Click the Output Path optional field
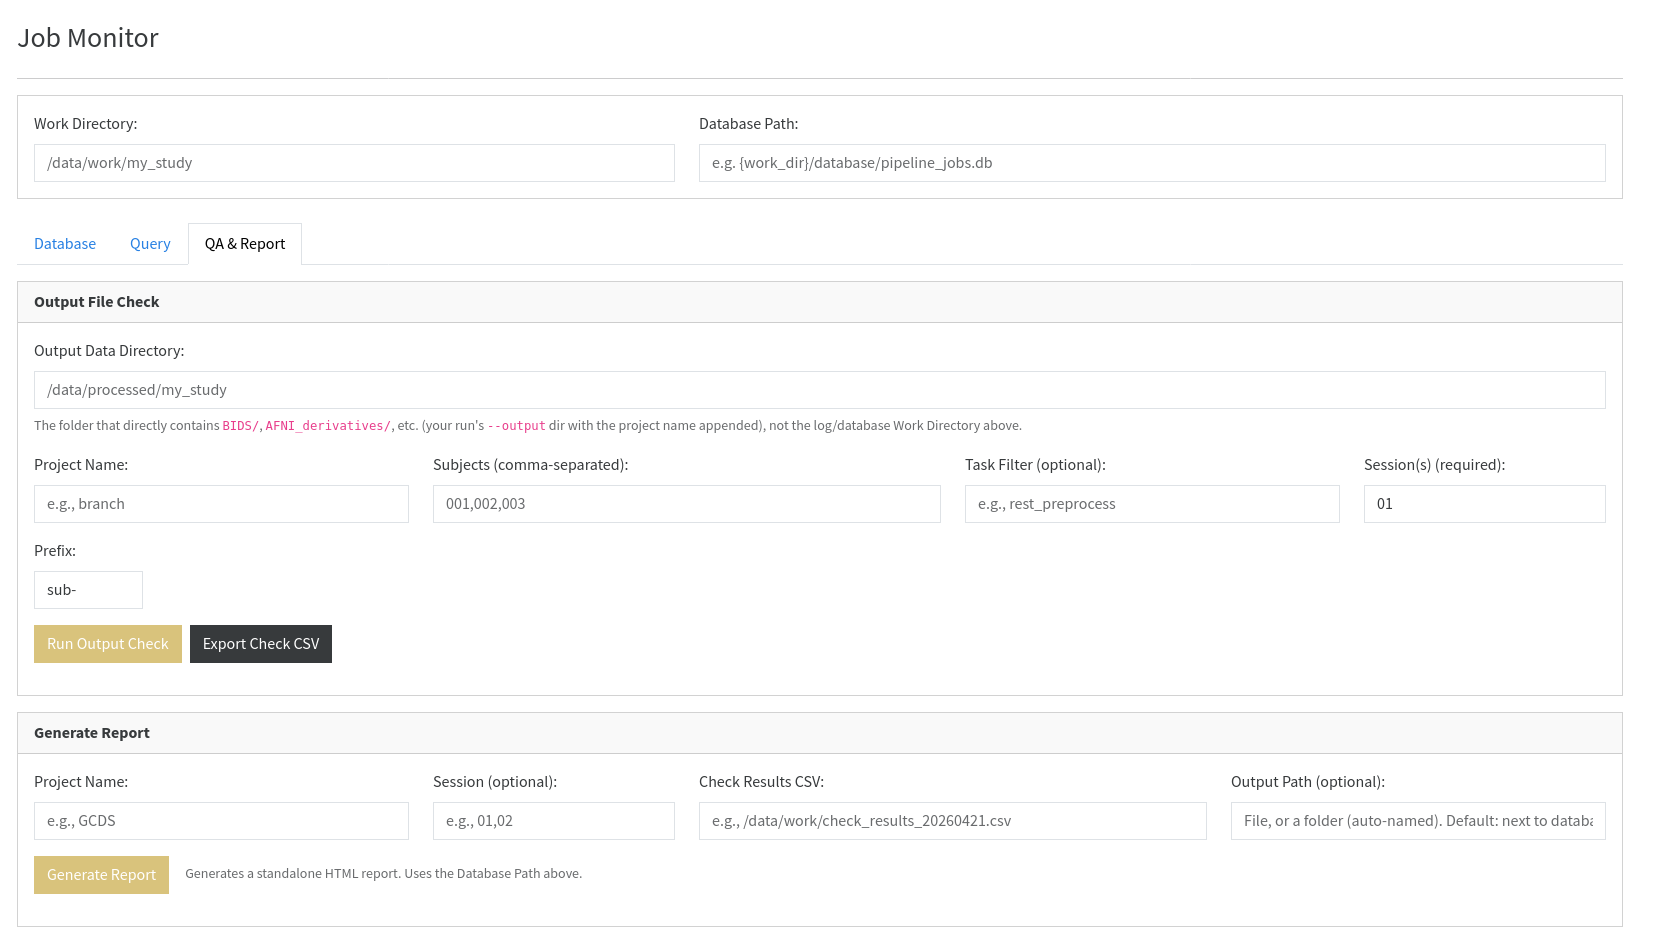This screenshot has height=947, width=1655. tap(1418, 821)
